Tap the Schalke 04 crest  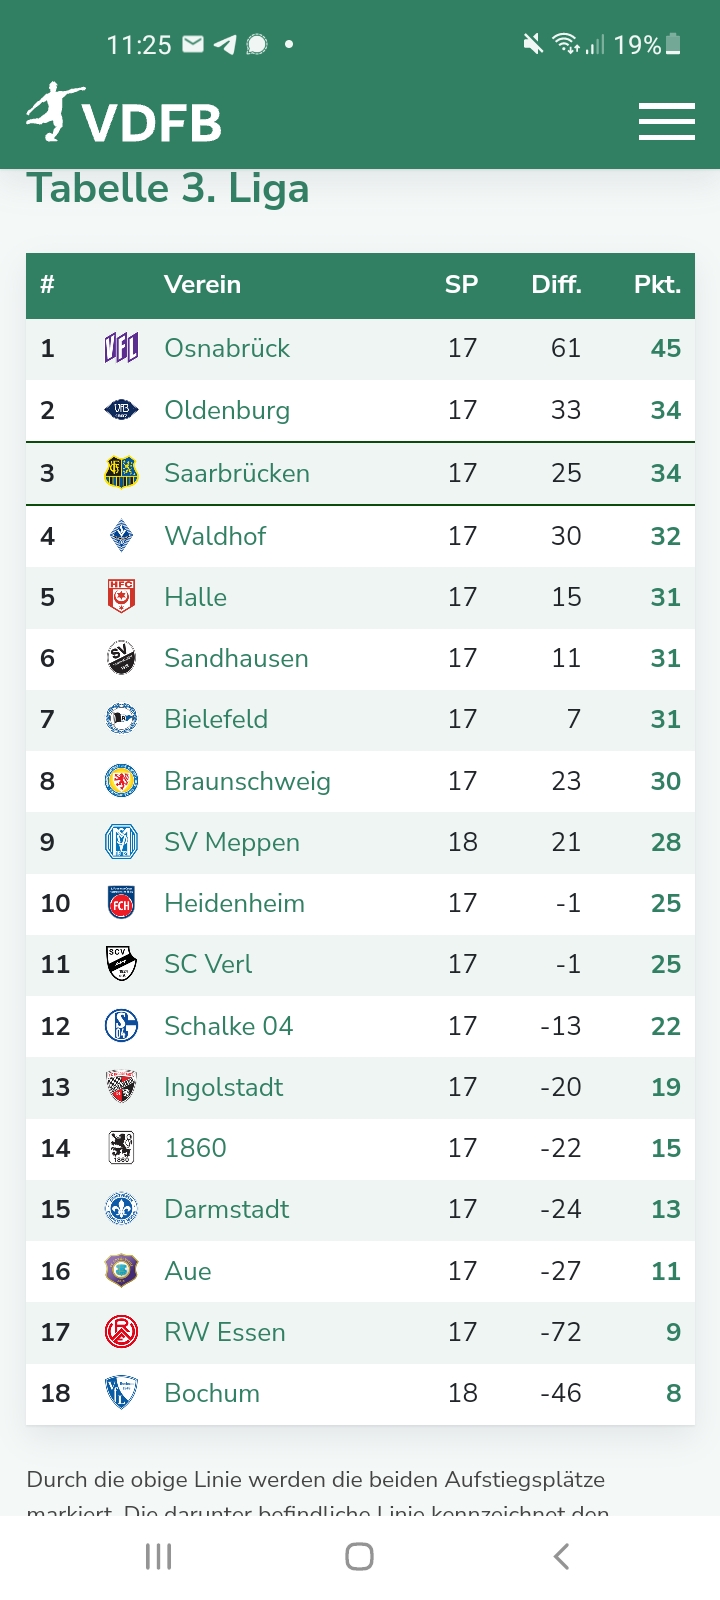pyautogui.click(x=121, y=1026)
